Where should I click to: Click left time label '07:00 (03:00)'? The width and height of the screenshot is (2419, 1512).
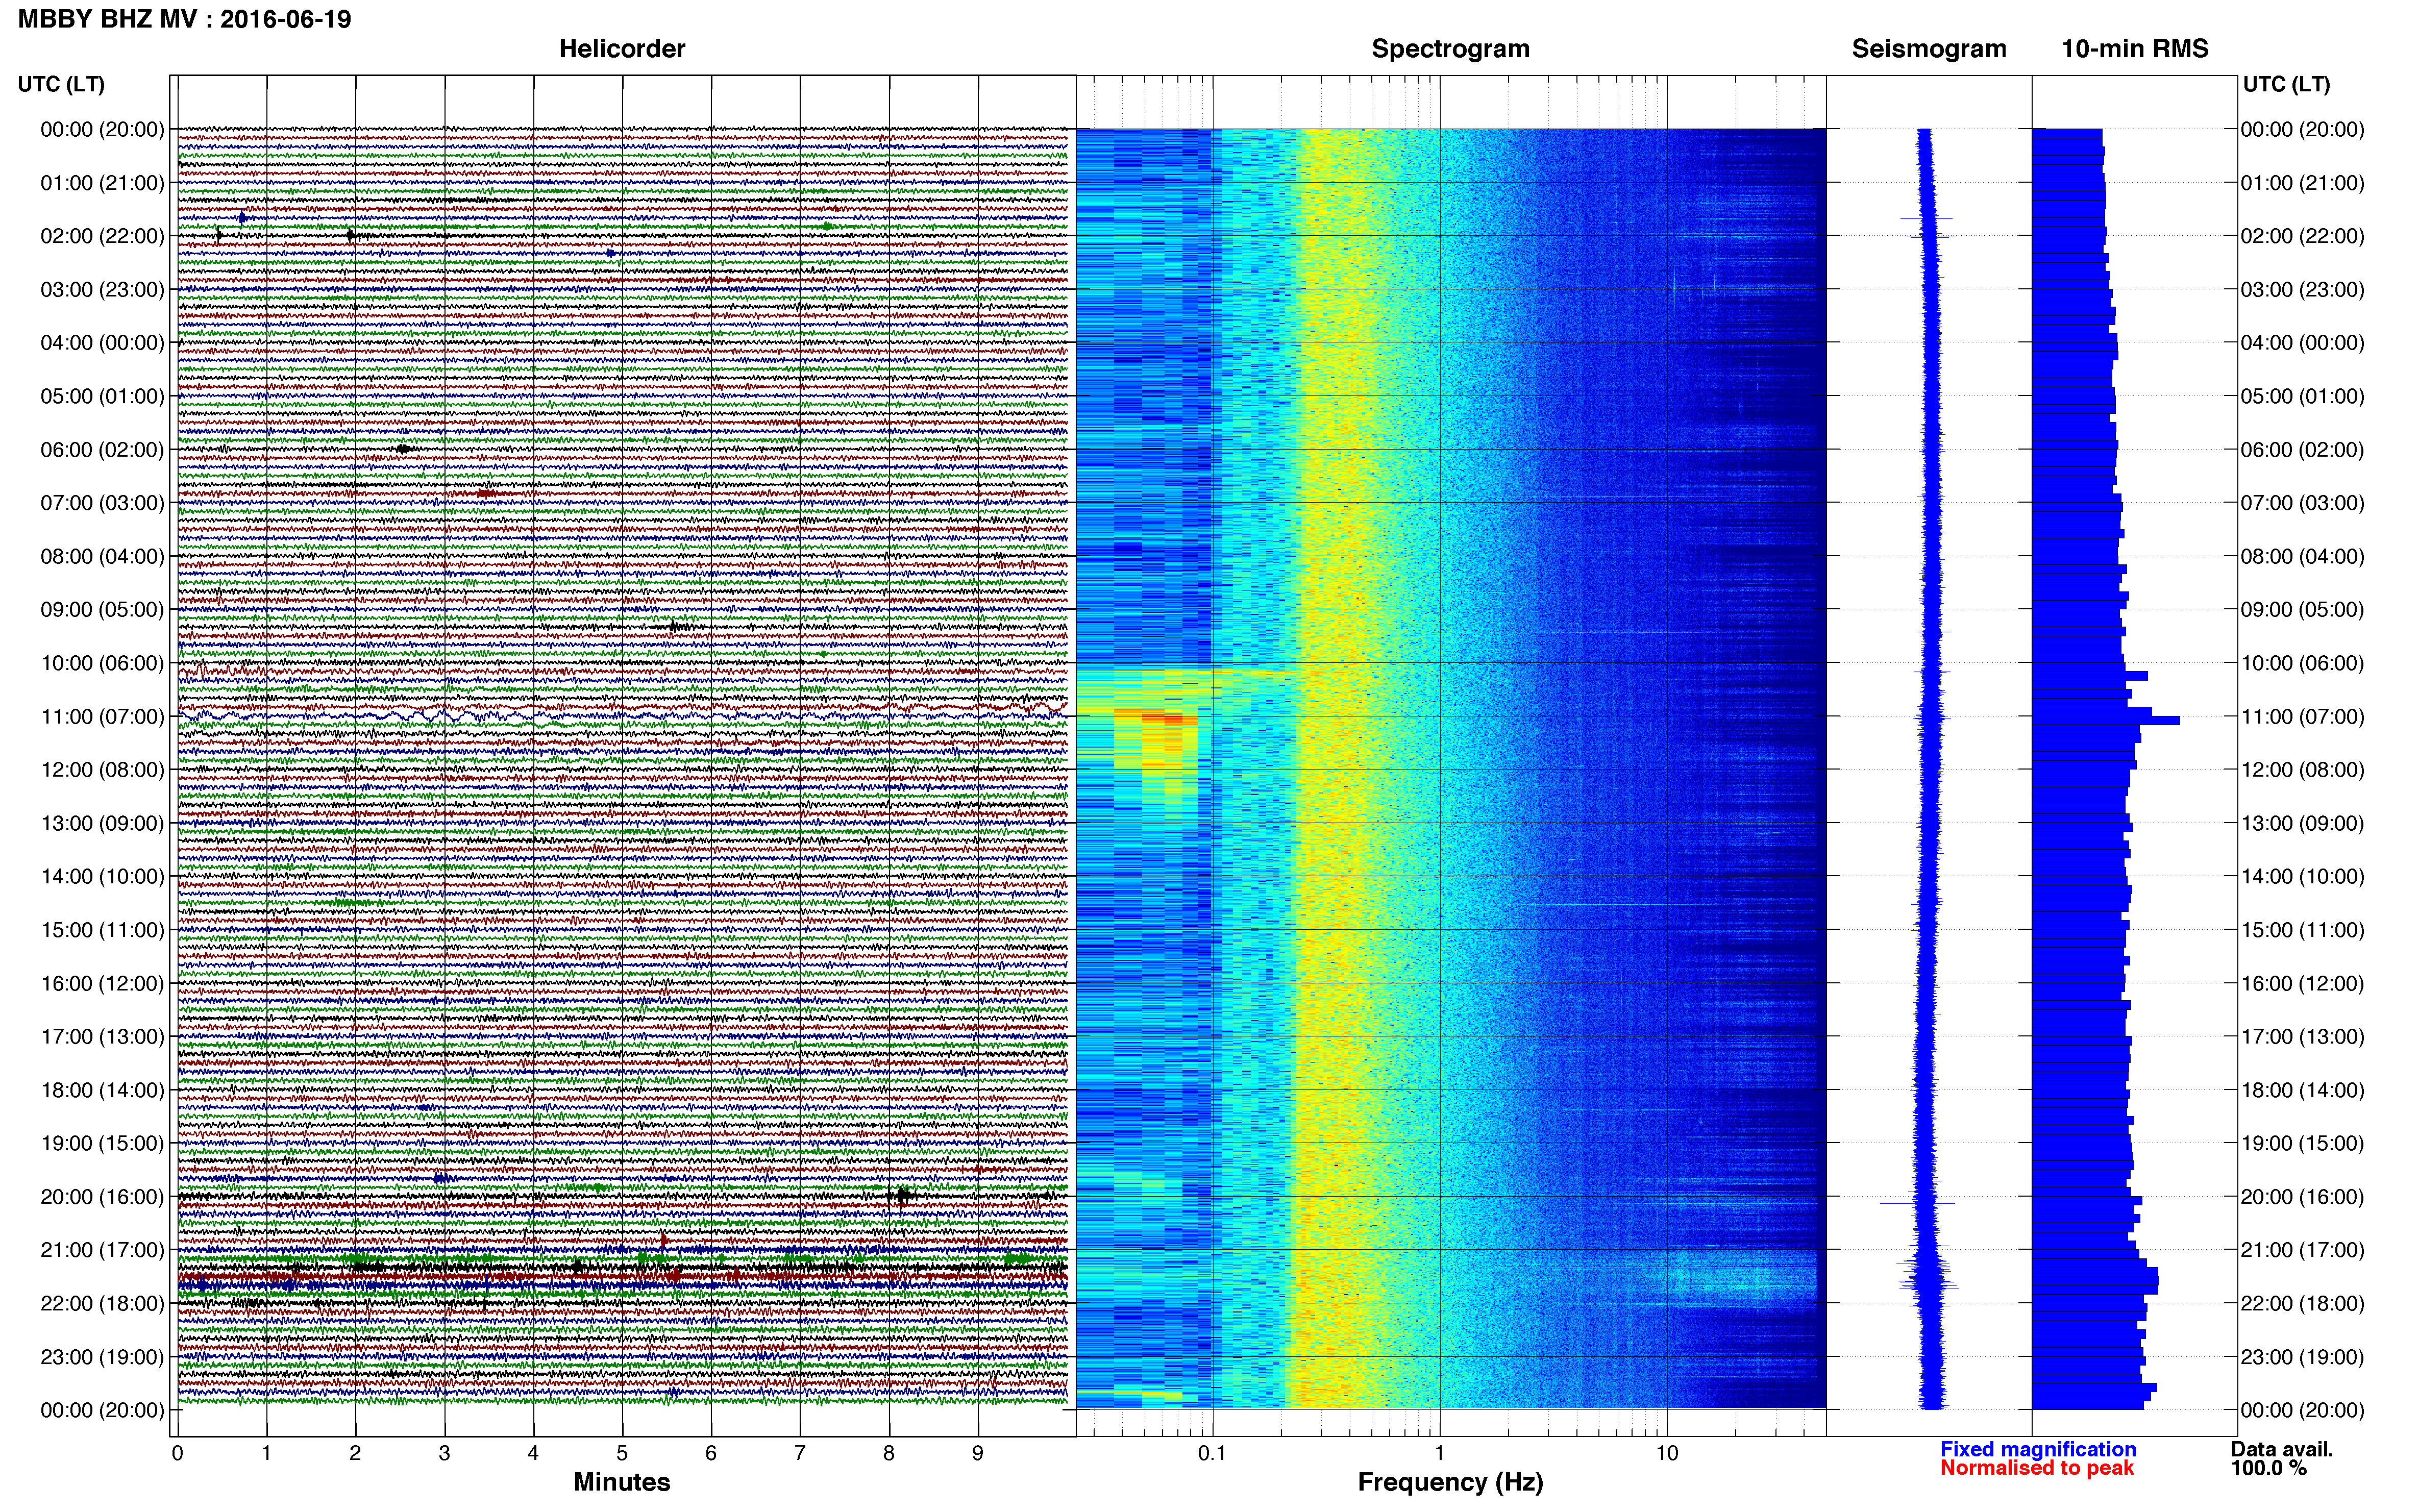click(102, 503)
